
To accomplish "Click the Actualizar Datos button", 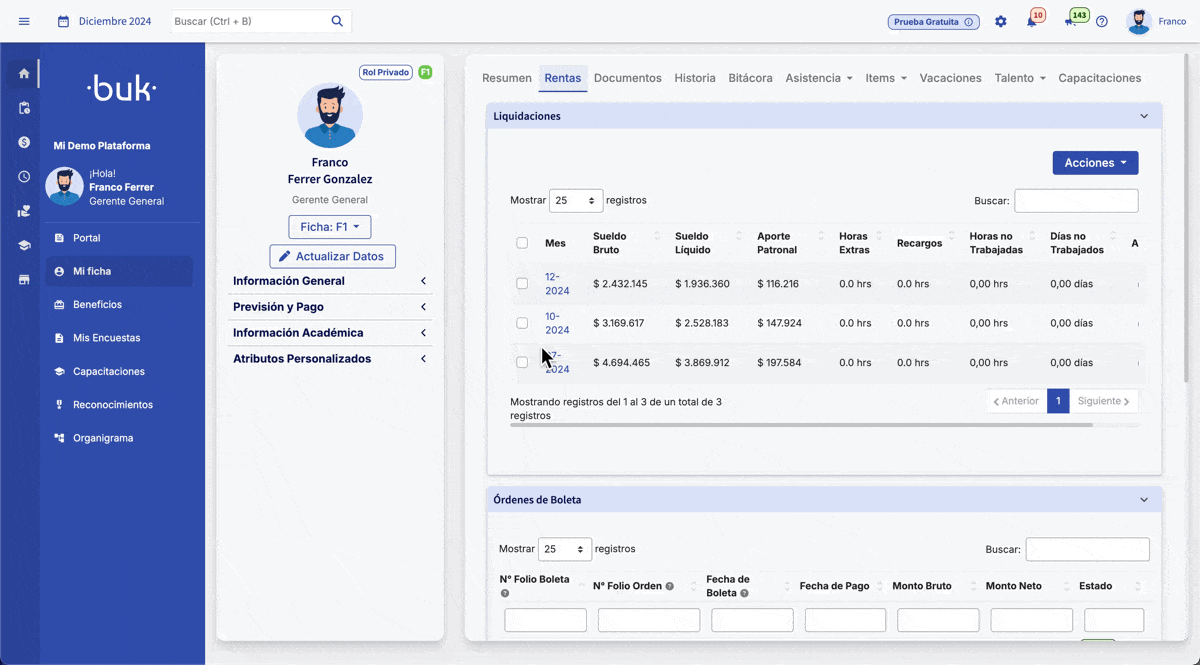I will [333, 256].
